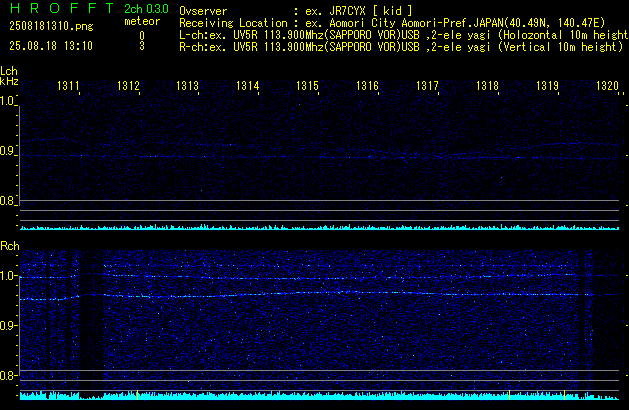Click the 'Lch' channel label
Screen dimensions: 629x410
tap(9, 71)
